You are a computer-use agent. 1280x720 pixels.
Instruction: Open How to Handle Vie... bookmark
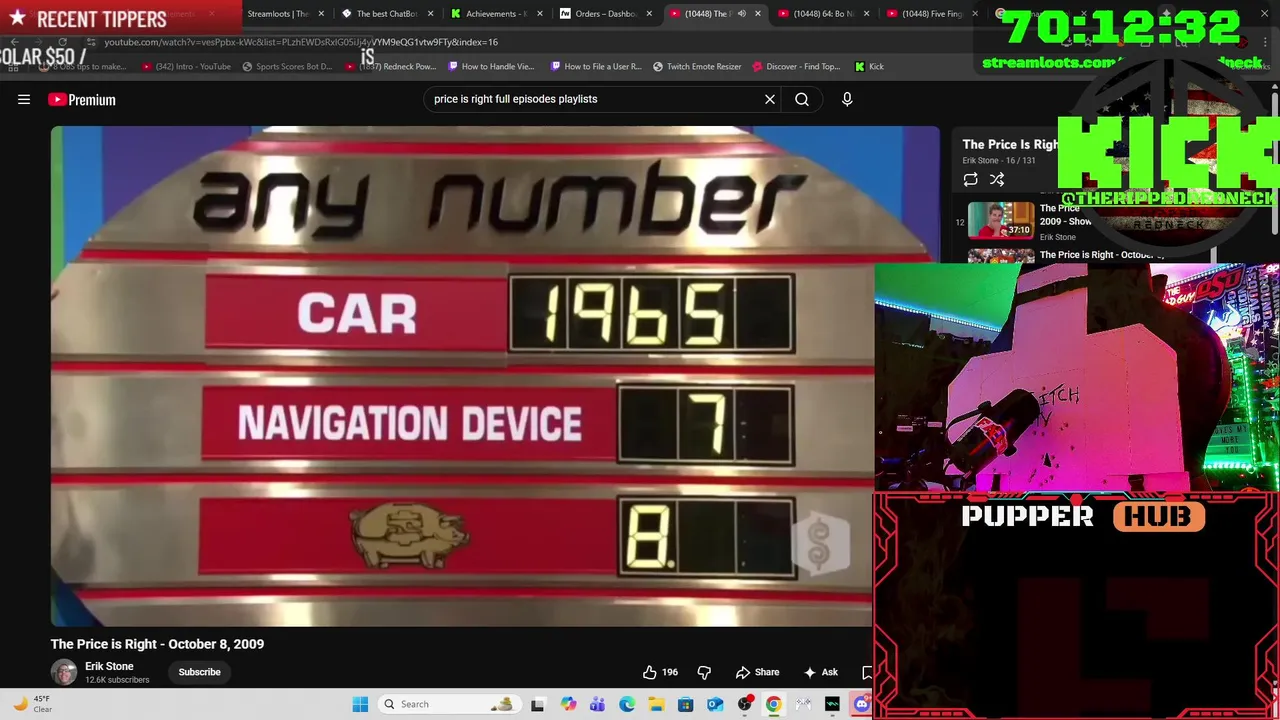point(491,66)
